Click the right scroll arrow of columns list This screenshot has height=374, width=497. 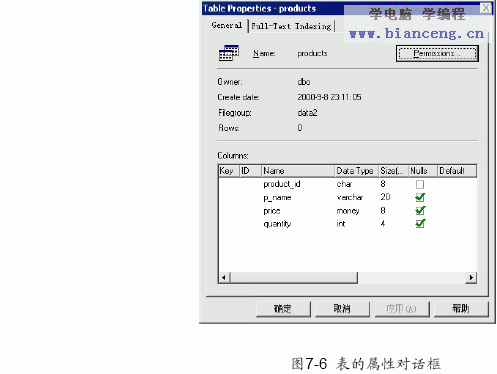click(471, 277)
